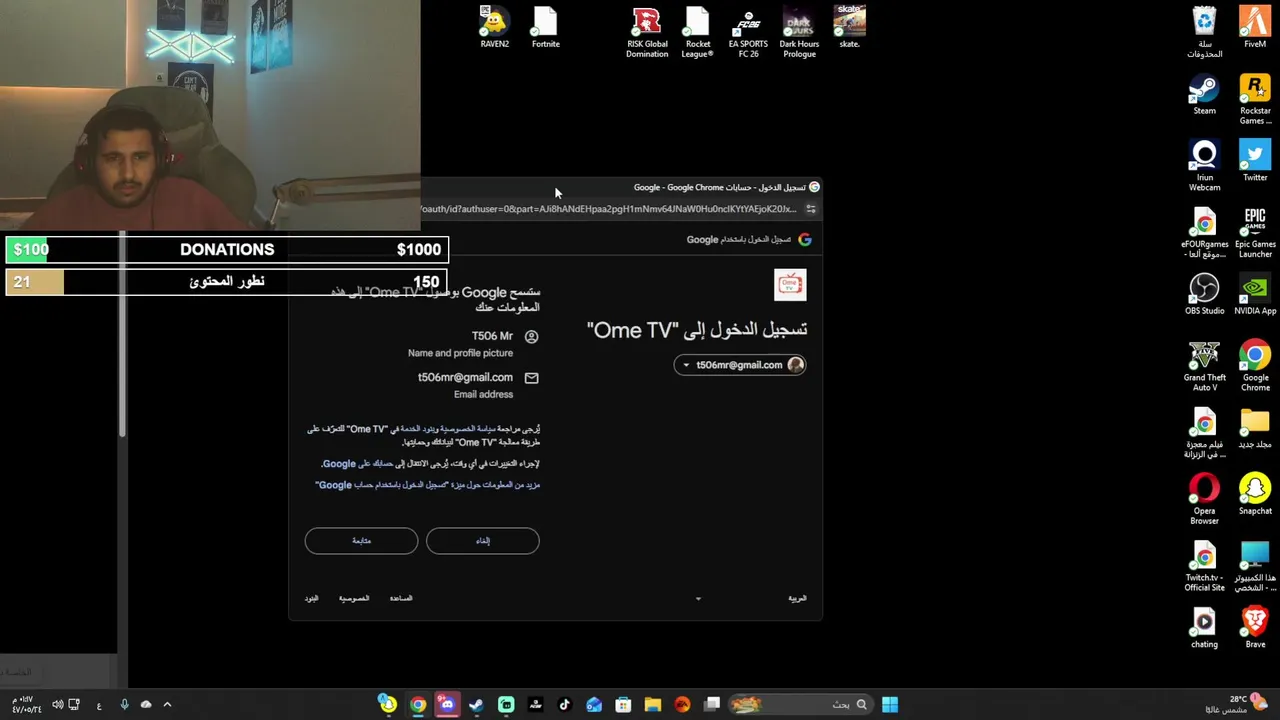Open Microsoft Store from the taskbar
Image resolution: width=1280 pixels, height=720 pixels.
click(623, 705)
